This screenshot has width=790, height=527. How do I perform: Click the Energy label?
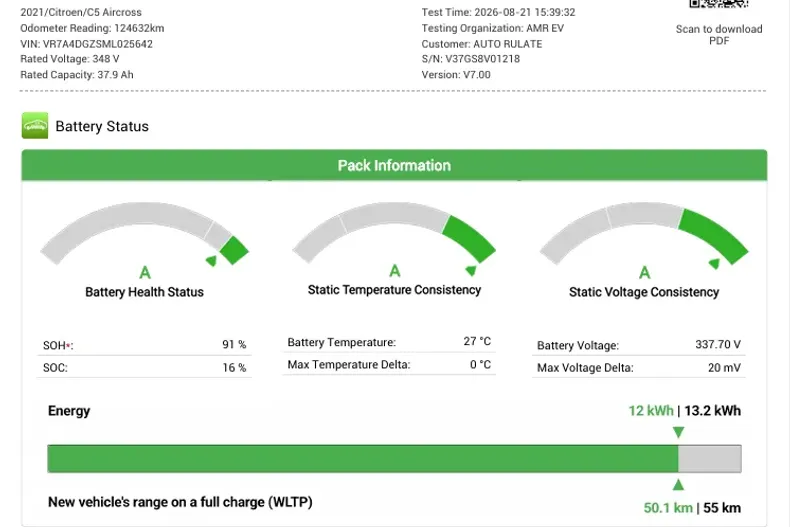pyautogui.click(x=69, y=411)
